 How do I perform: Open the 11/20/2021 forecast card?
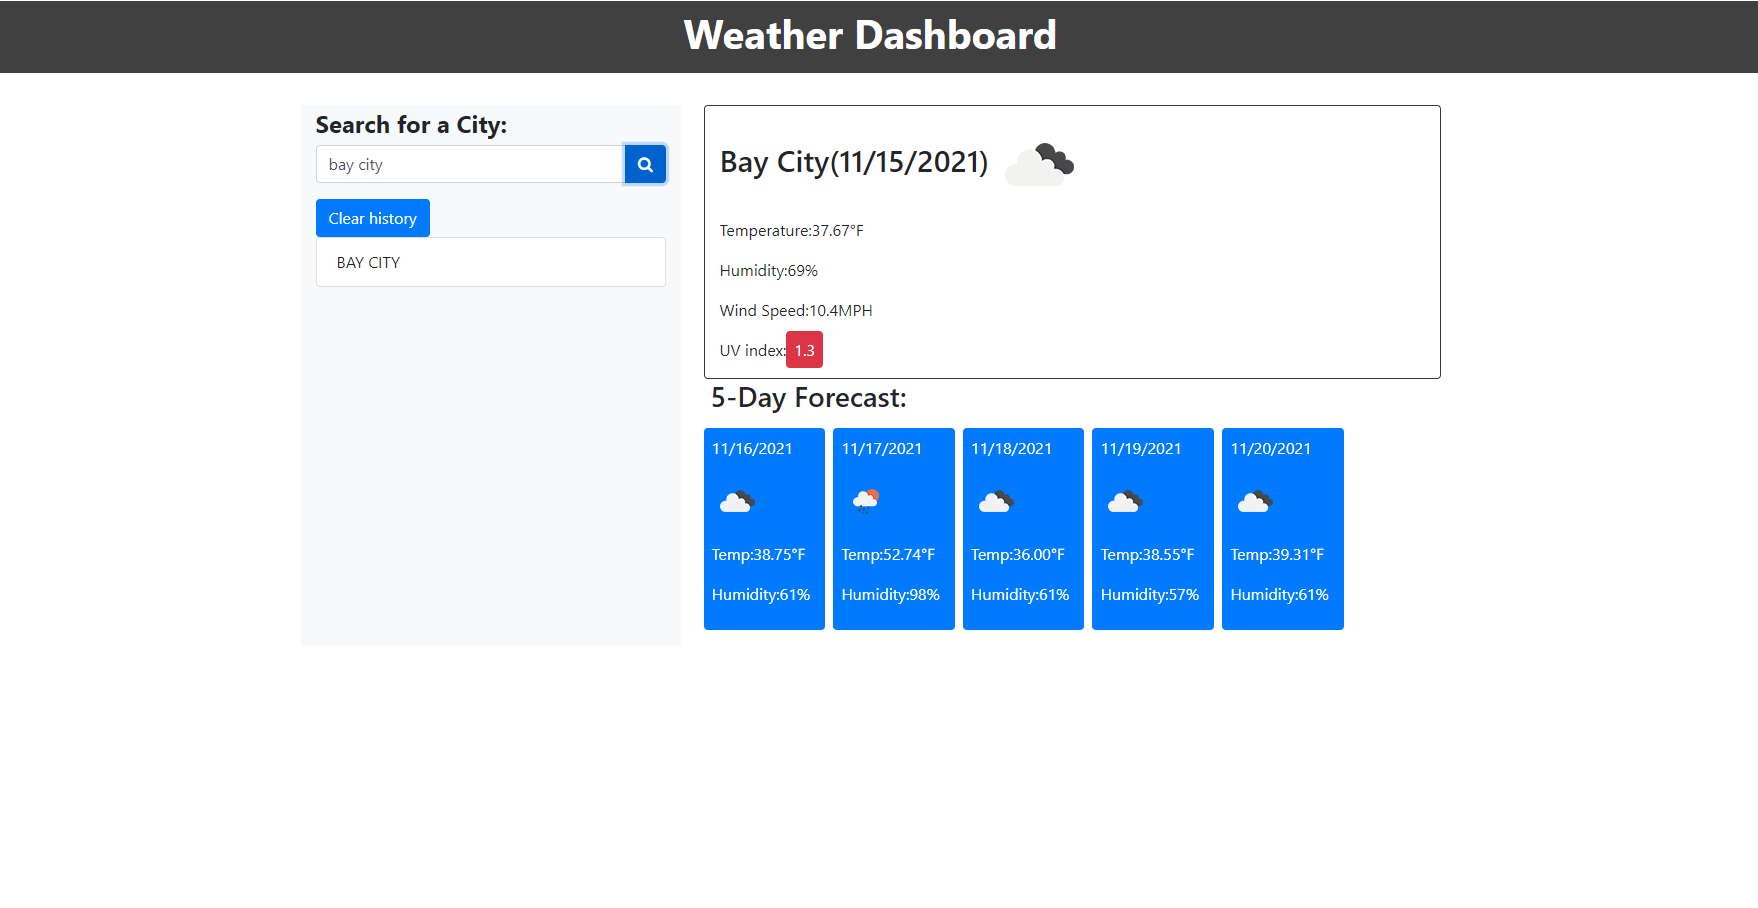(1282, 529)
